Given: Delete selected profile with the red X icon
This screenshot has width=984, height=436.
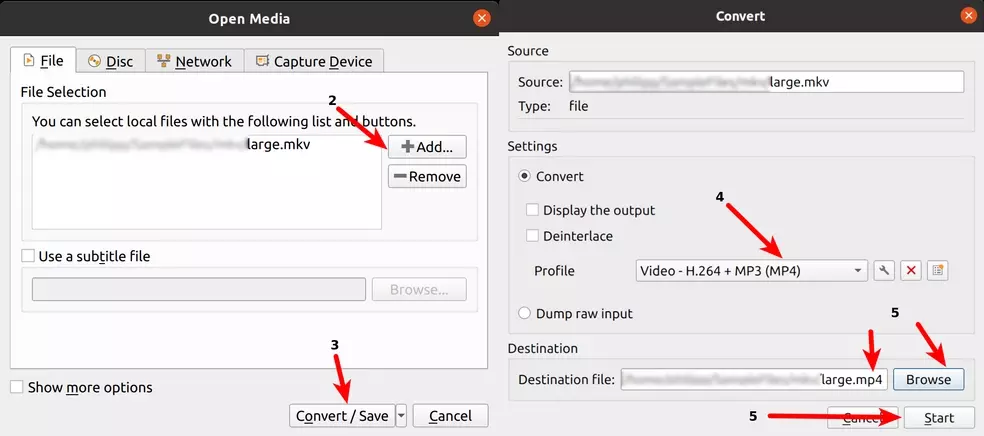Looking at the screenshot, I should coord(911,270).
